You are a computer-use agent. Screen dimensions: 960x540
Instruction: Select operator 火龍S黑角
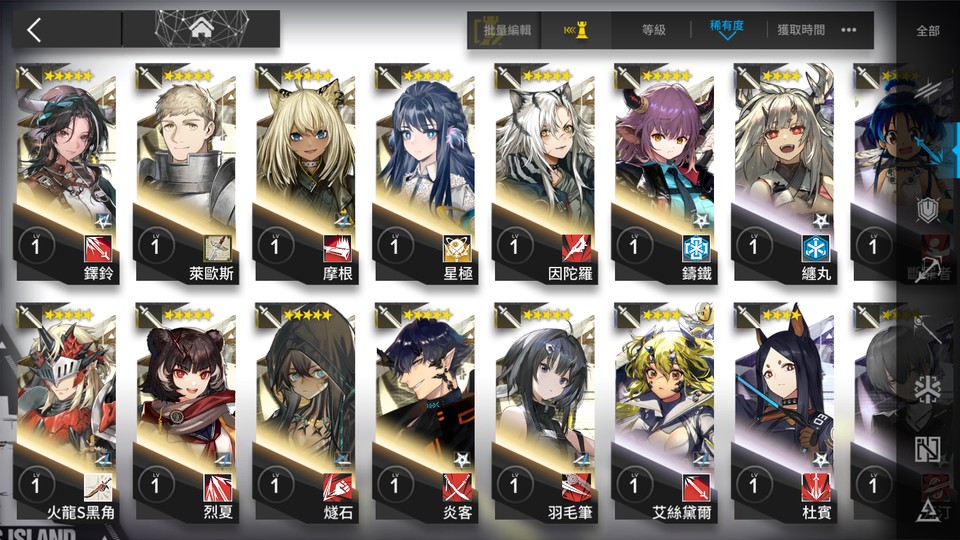(66, 413)
